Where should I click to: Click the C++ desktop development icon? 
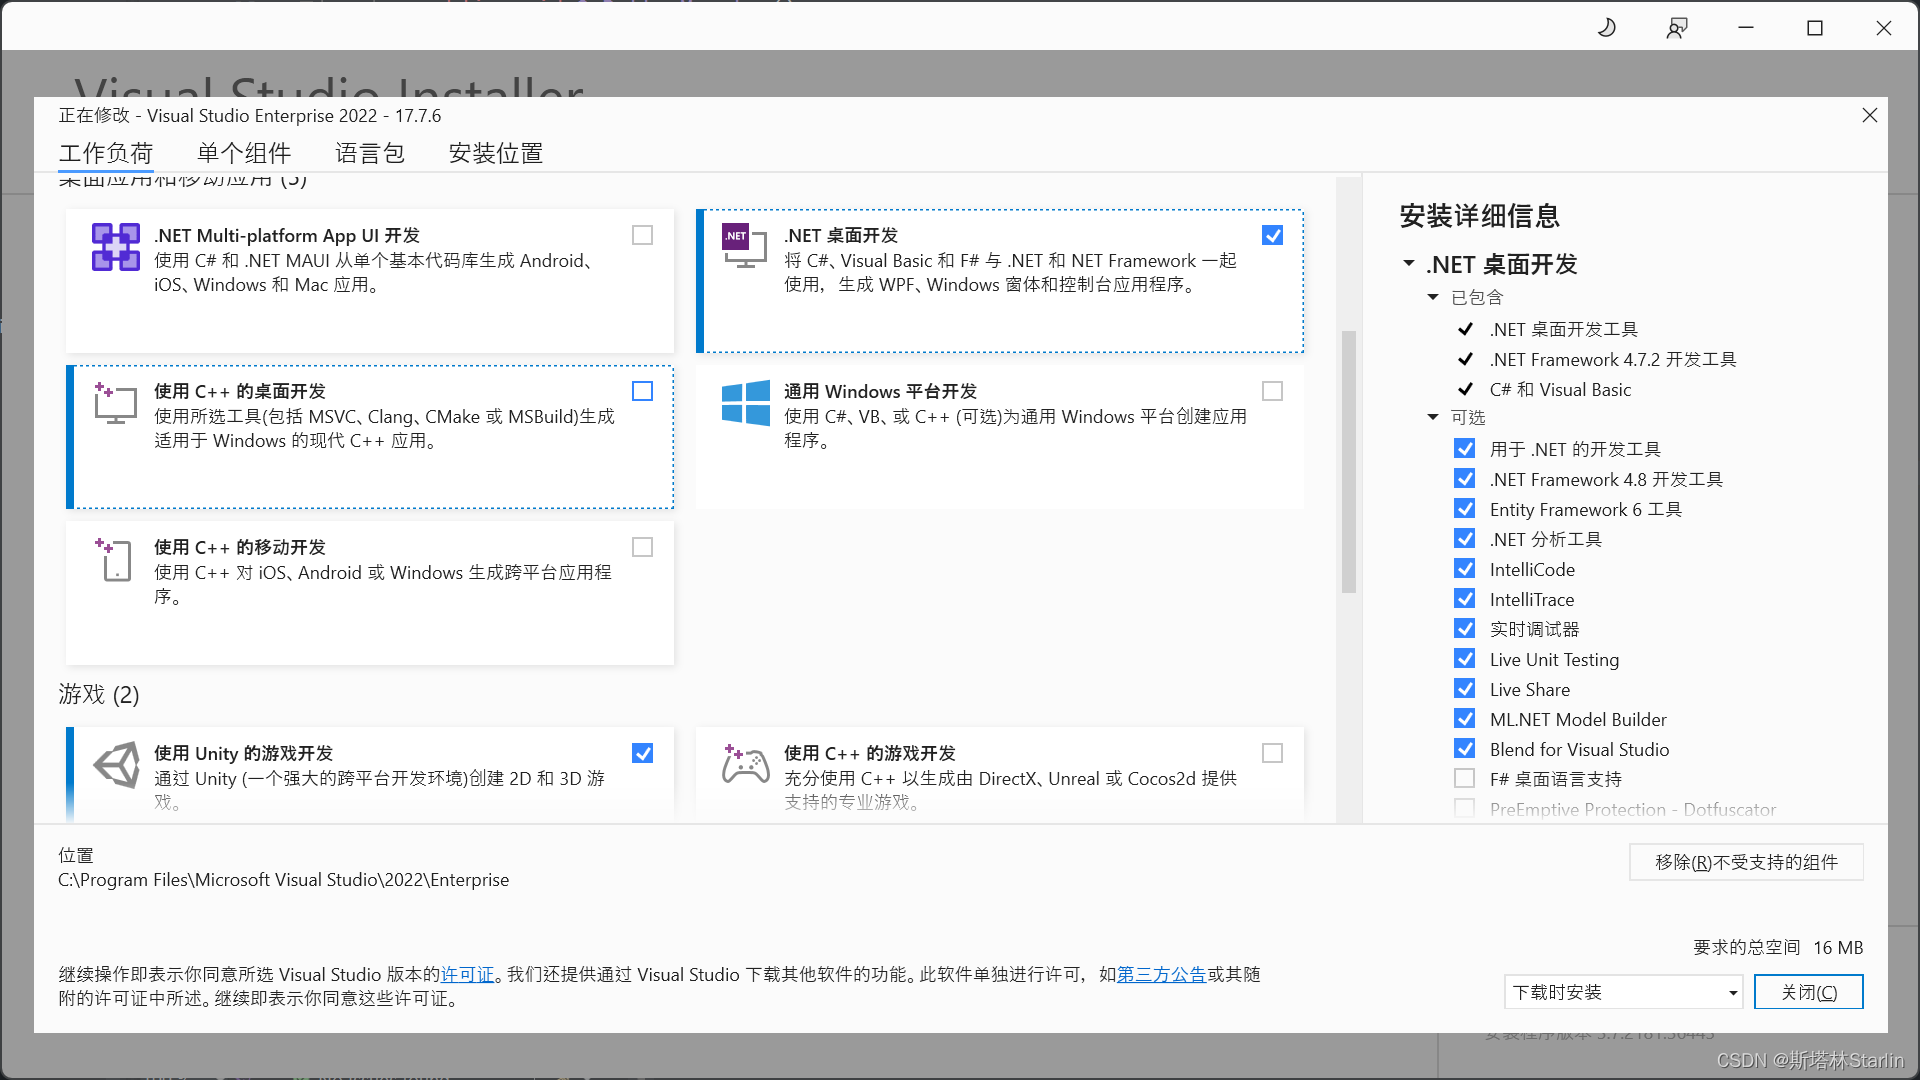click(x=115, y=403)
